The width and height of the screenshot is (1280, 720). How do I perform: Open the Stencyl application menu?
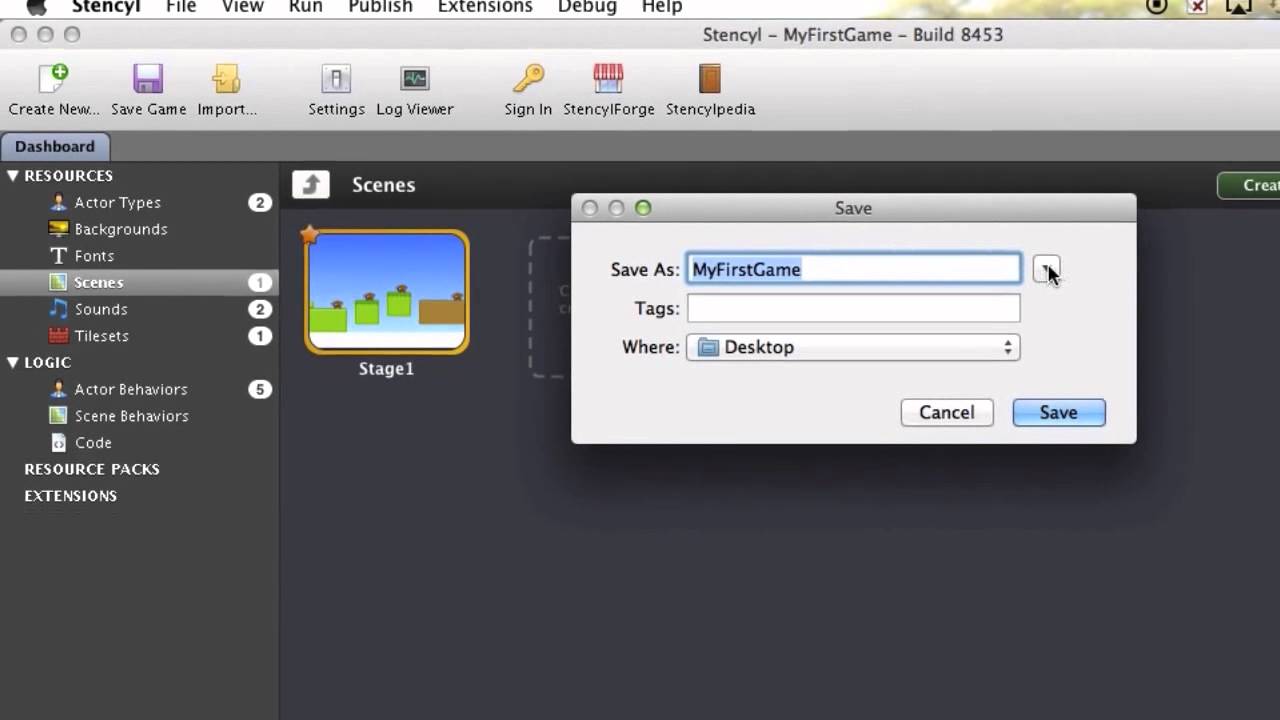coord(106,7)
